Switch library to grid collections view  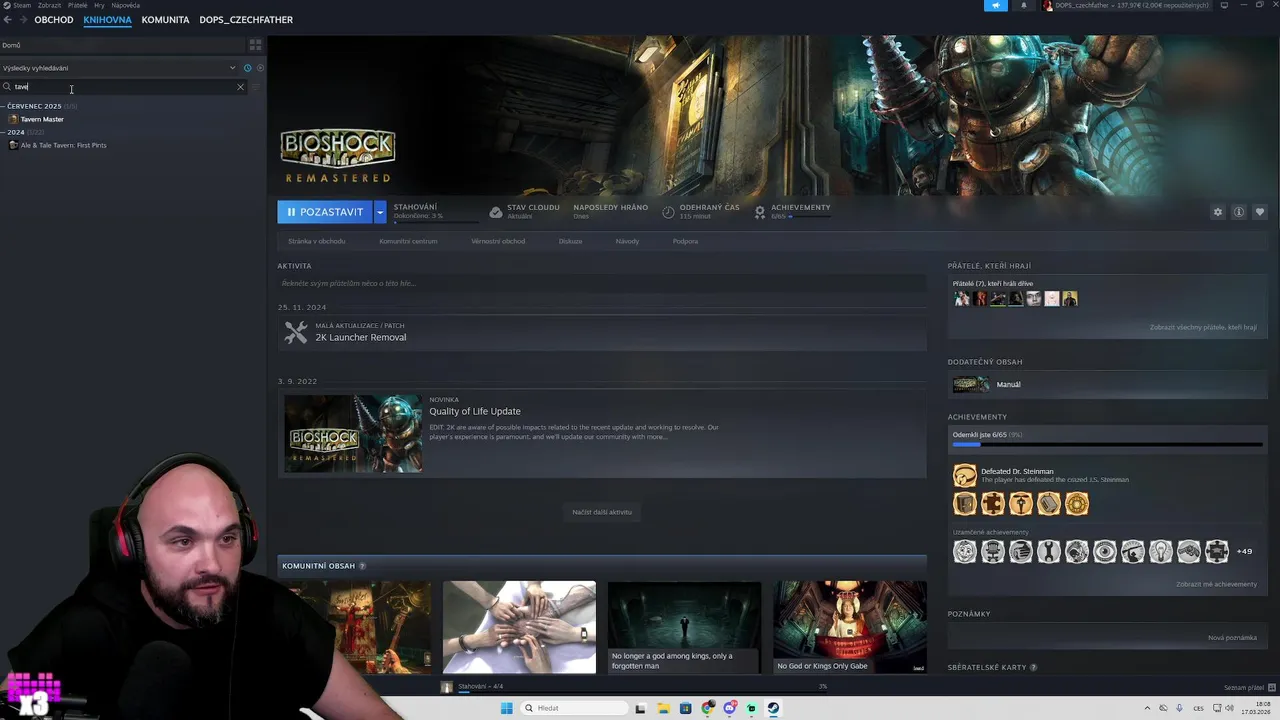click(255, 45)
